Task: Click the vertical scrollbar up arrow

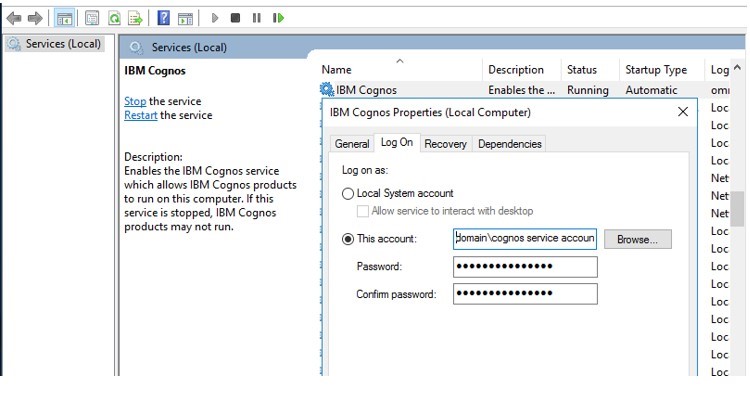Action: tap(738, 67)
